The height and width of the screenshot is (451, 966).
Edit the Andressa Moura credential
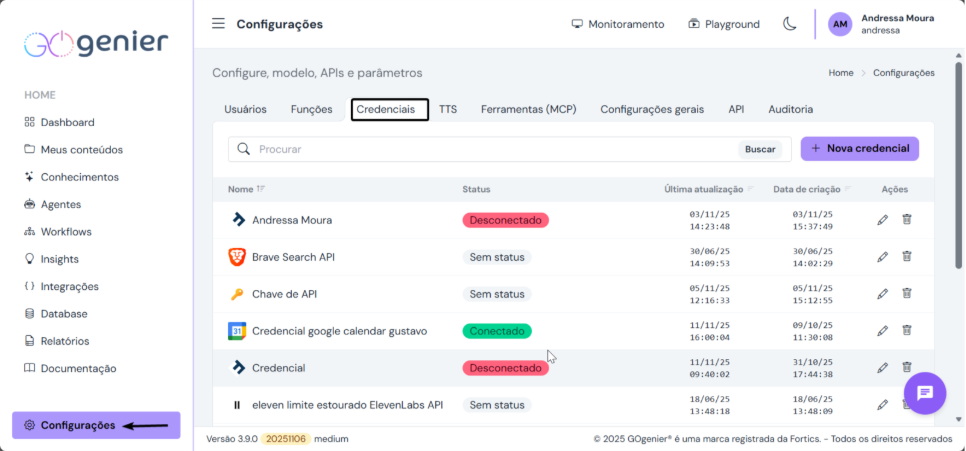pos(883,219)
